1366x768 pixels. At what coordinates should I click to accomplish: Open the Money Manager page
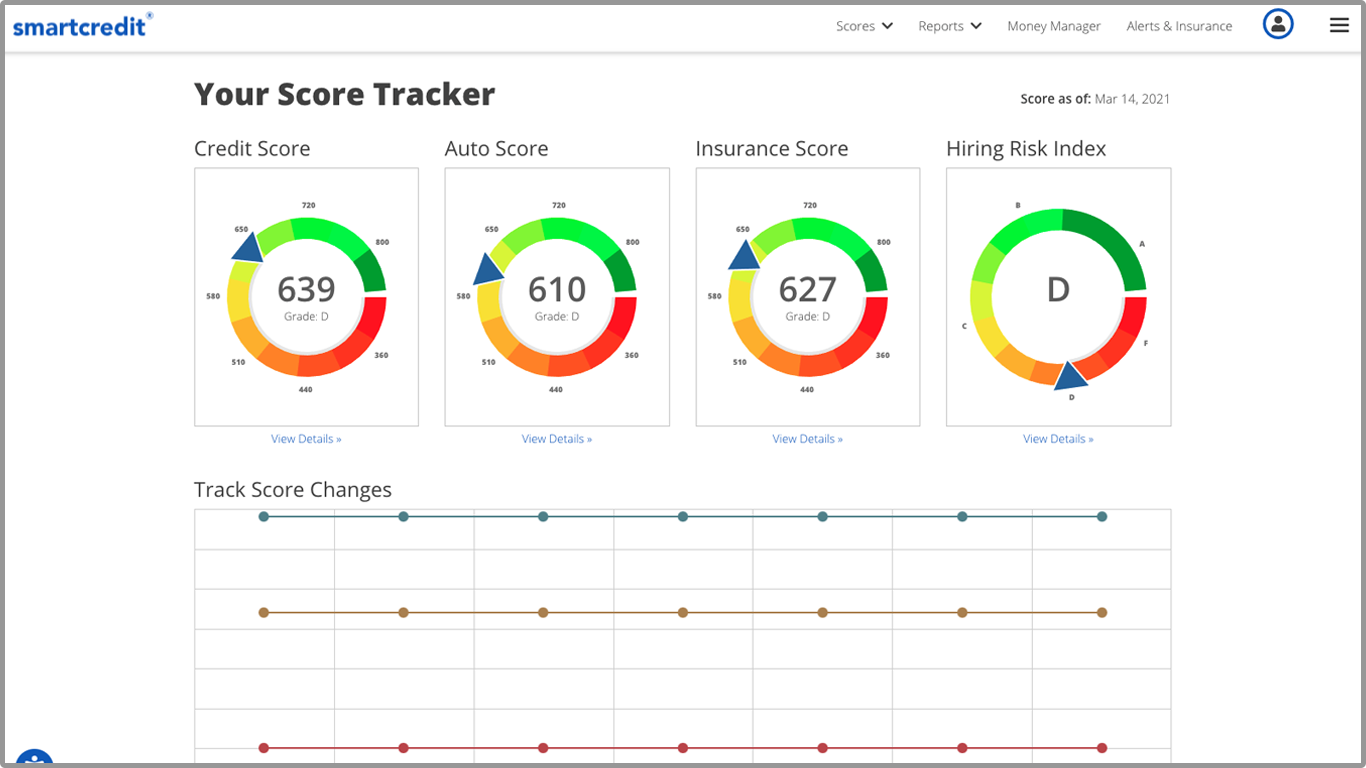pyautogui.click(x=1053, y=26)
